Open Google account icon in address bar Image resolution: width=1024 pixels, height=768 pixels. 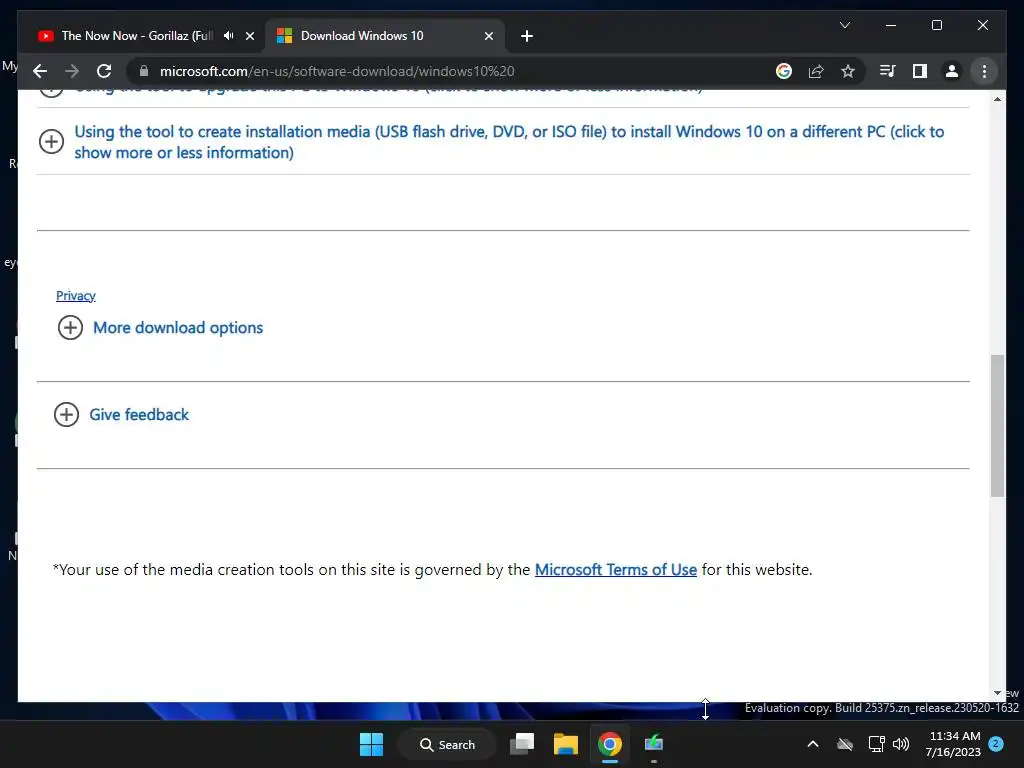pyautogui.click(x=784, y=71)
